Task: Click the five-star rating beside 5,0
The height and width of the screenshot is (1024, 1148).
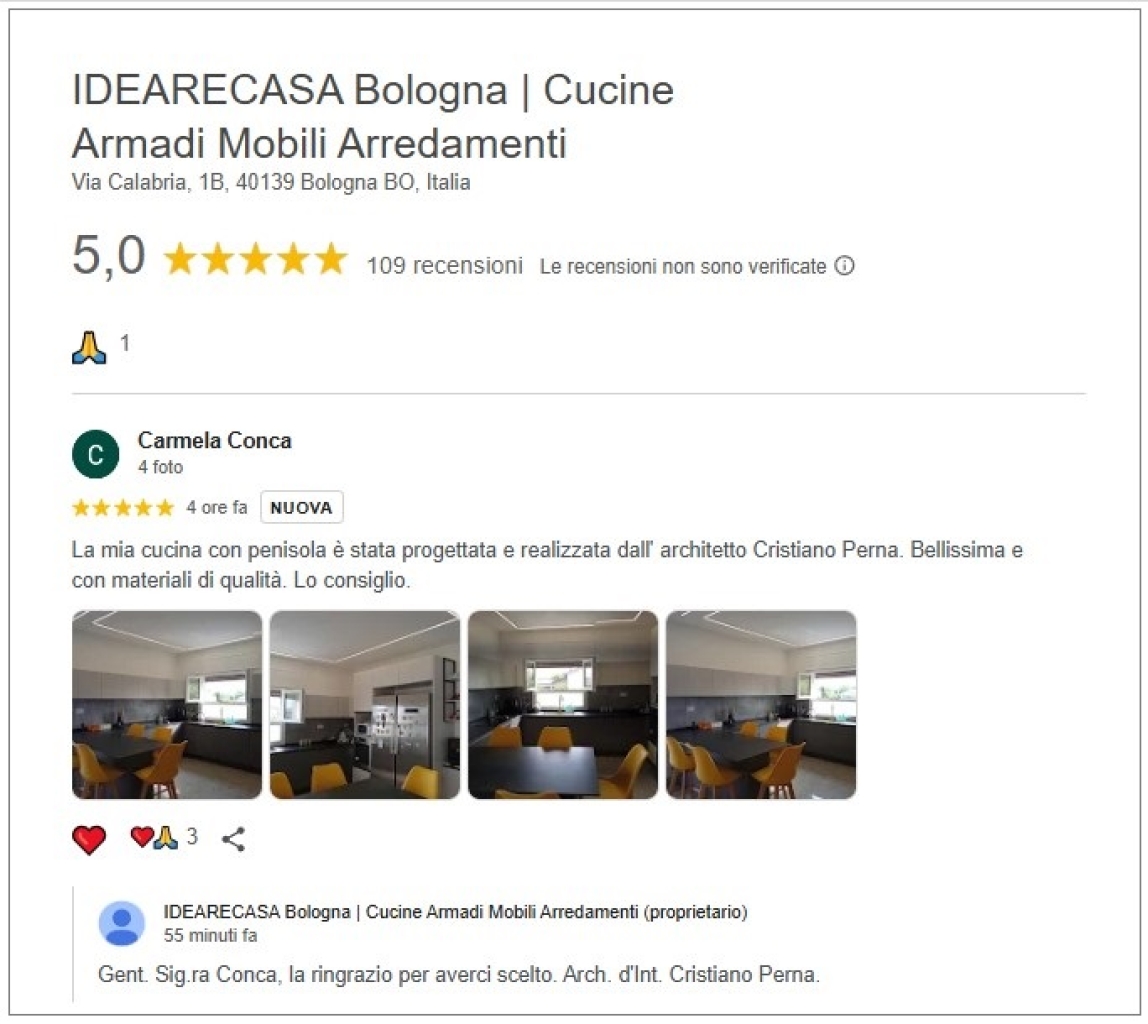Action: point(256,258)
